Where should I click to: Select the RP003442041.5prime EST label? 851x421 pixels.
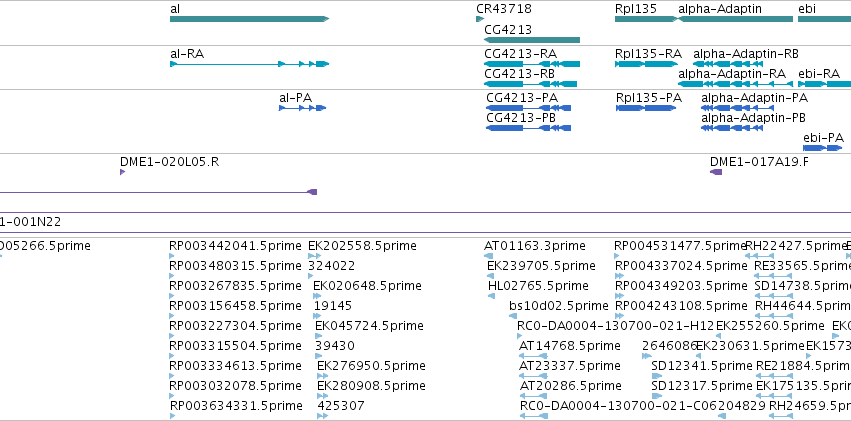pos(235,246)
